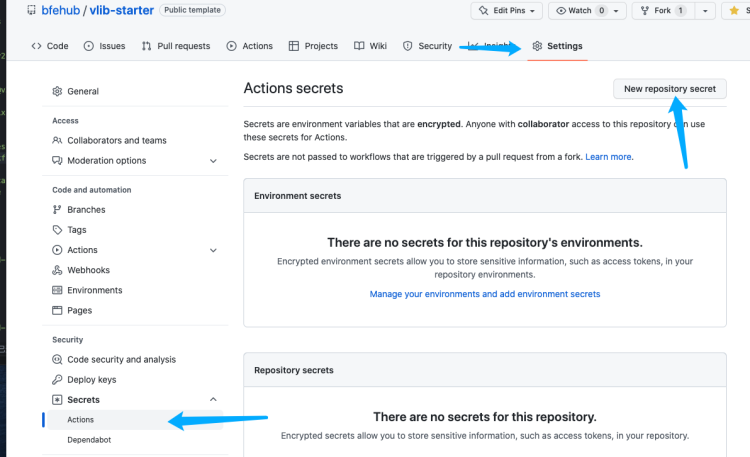
Task: Click the browser icon beside Pages
Action: pos(57,310)
